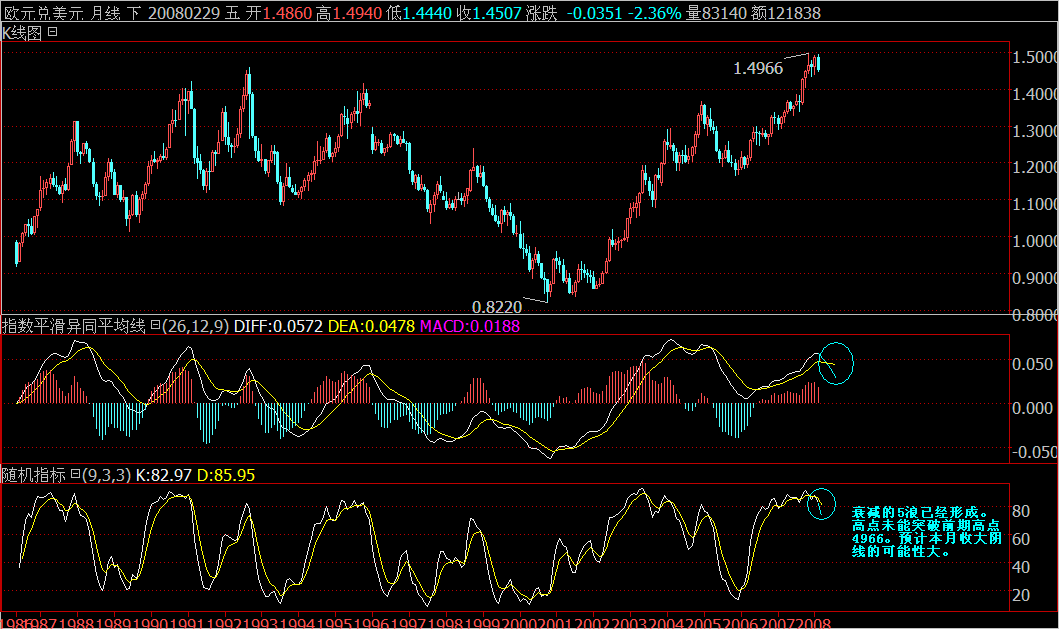Click the MACD parameters (26,12,9)
1059x629 pixels.
coord(195,326)
